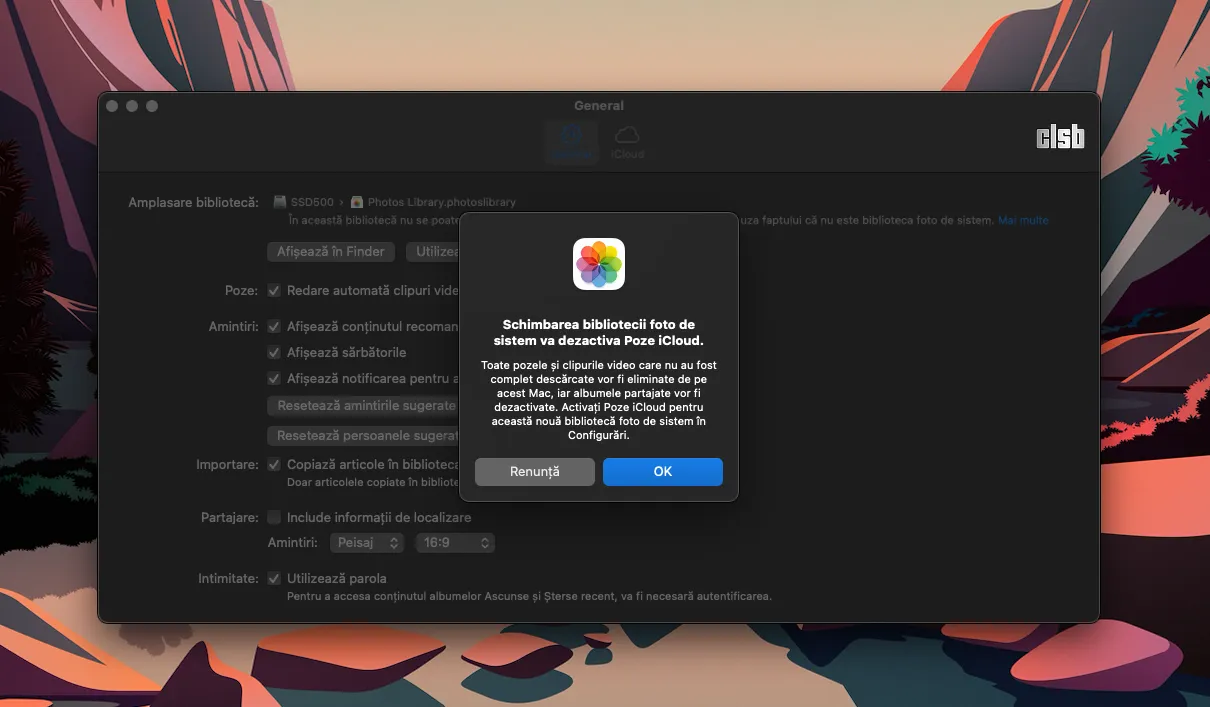Viewport: 1210px width, 707px height.
Task: Click the Photos Library.photoslibrary file icon
Action: click(x=357, y=202)
